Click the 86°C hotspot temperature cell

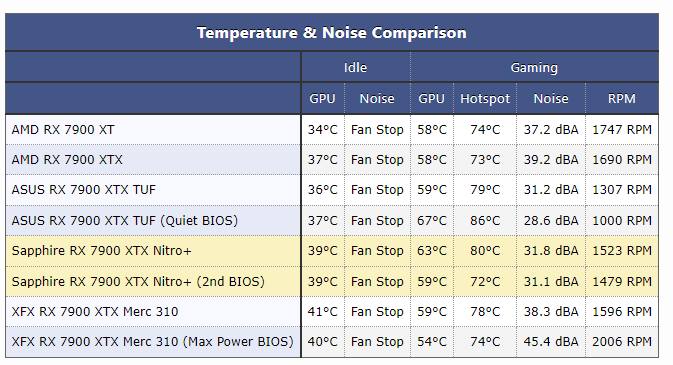point(485,221)
